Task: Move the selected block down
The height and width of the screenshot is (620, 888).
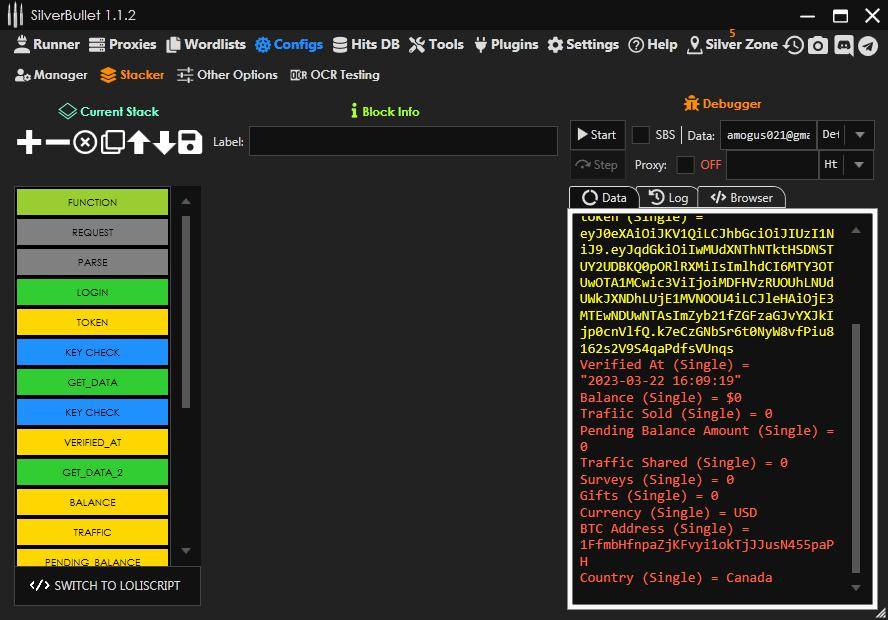Action: (164, 142)
